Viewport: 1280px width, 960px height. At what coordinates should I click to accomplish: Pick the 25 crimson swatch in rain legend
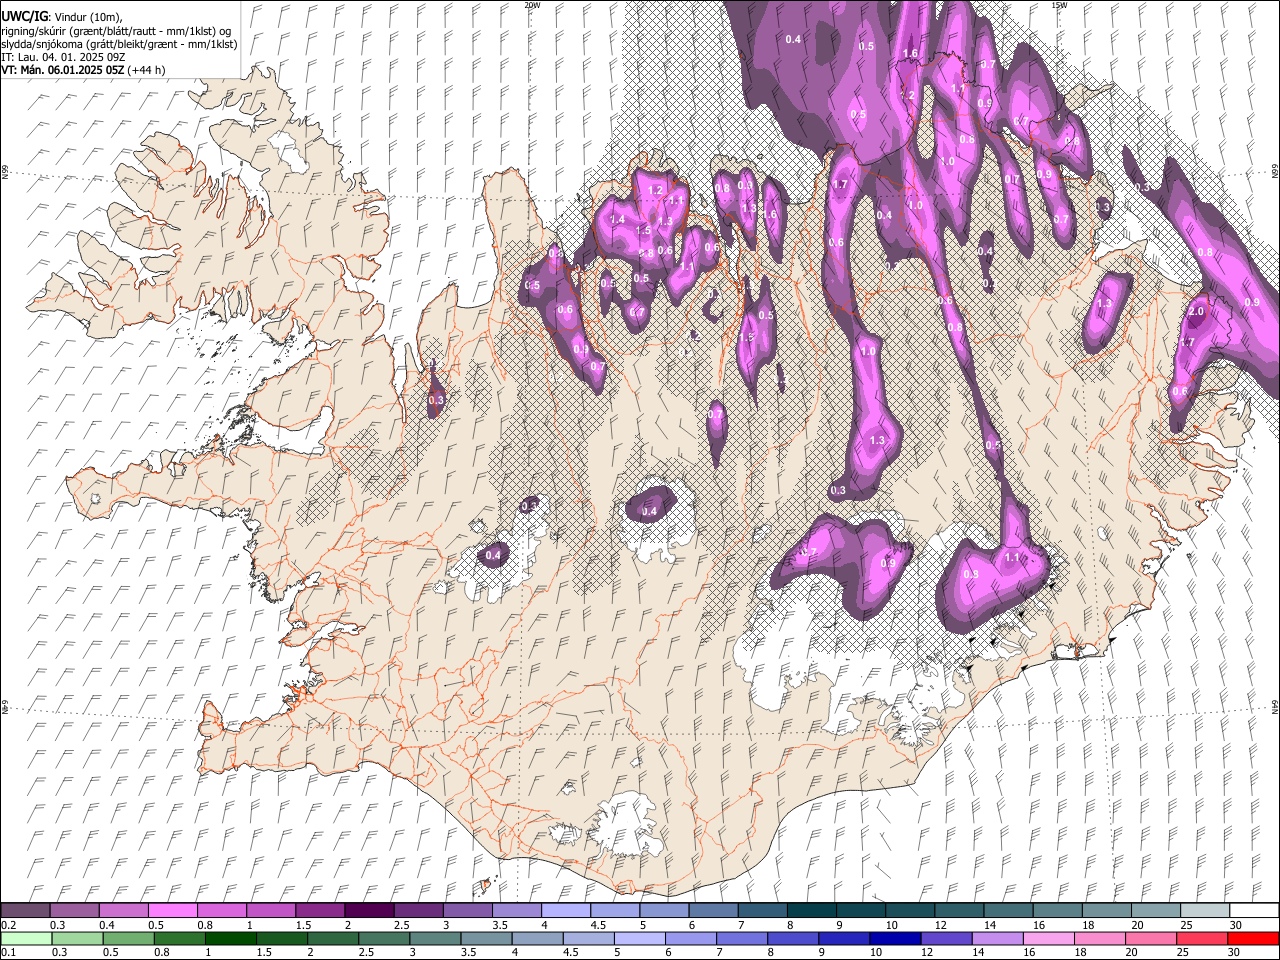pos(1202,938)
